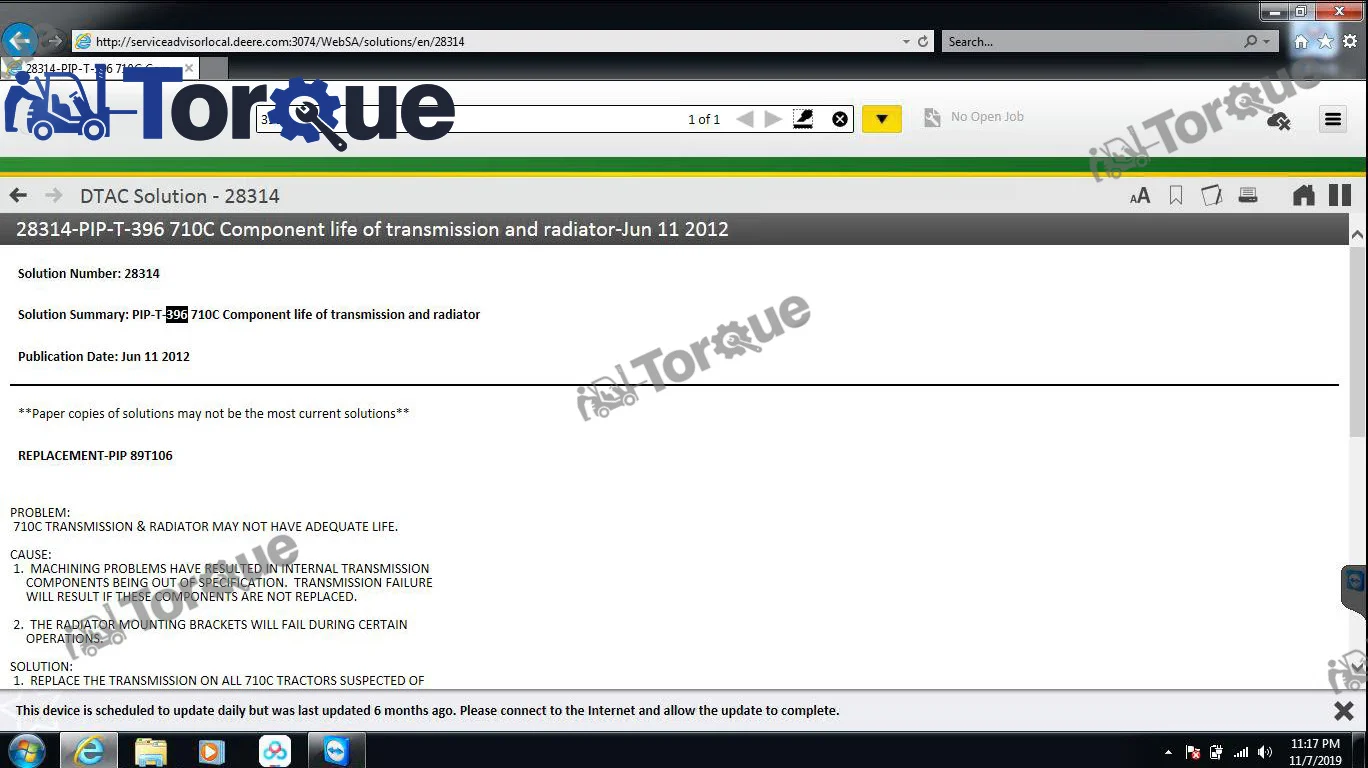Select the 28314-PIP-T browser tab
Image resolution: width=1368 pixels, height=768 pixels.
pyautogui.click(x=100, y=68)
